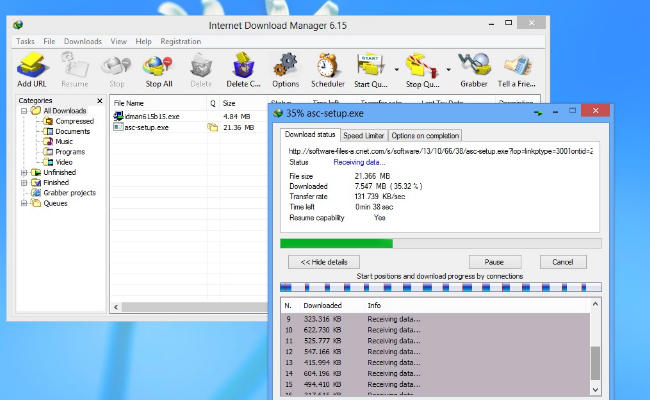Select the Documents category
The height and width of the screenshot is (400, 650).
coord(73,131)
